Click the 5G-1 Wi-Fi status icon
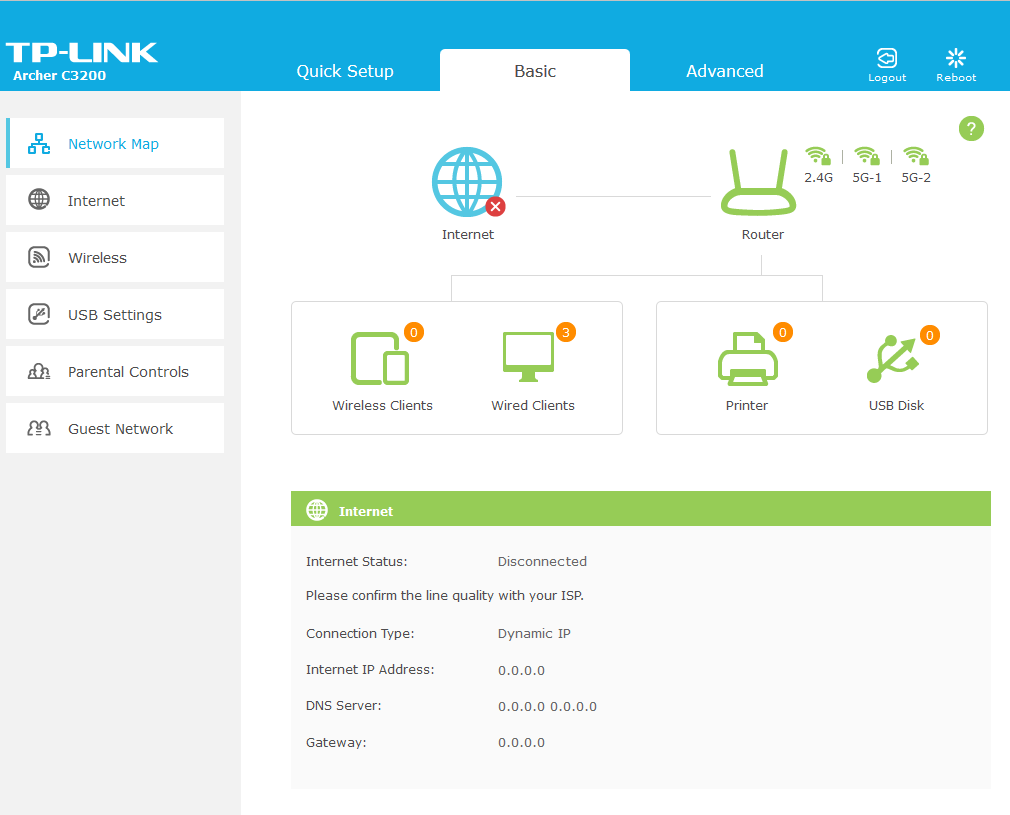This screenshot has height=815, width=1010. 866,157
